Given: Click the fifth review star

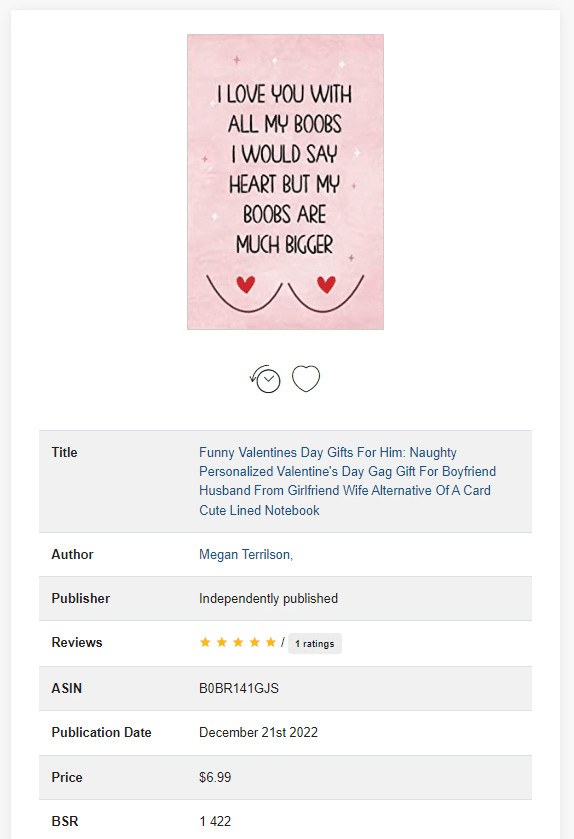Looking at the screenshot, I should click(x=271, y=642).
